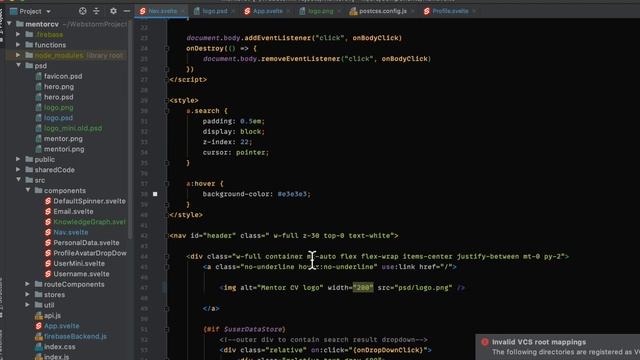Expand the util folder
Image resolution: width=640 pixels, height=360 pixels.
(28, 305)
